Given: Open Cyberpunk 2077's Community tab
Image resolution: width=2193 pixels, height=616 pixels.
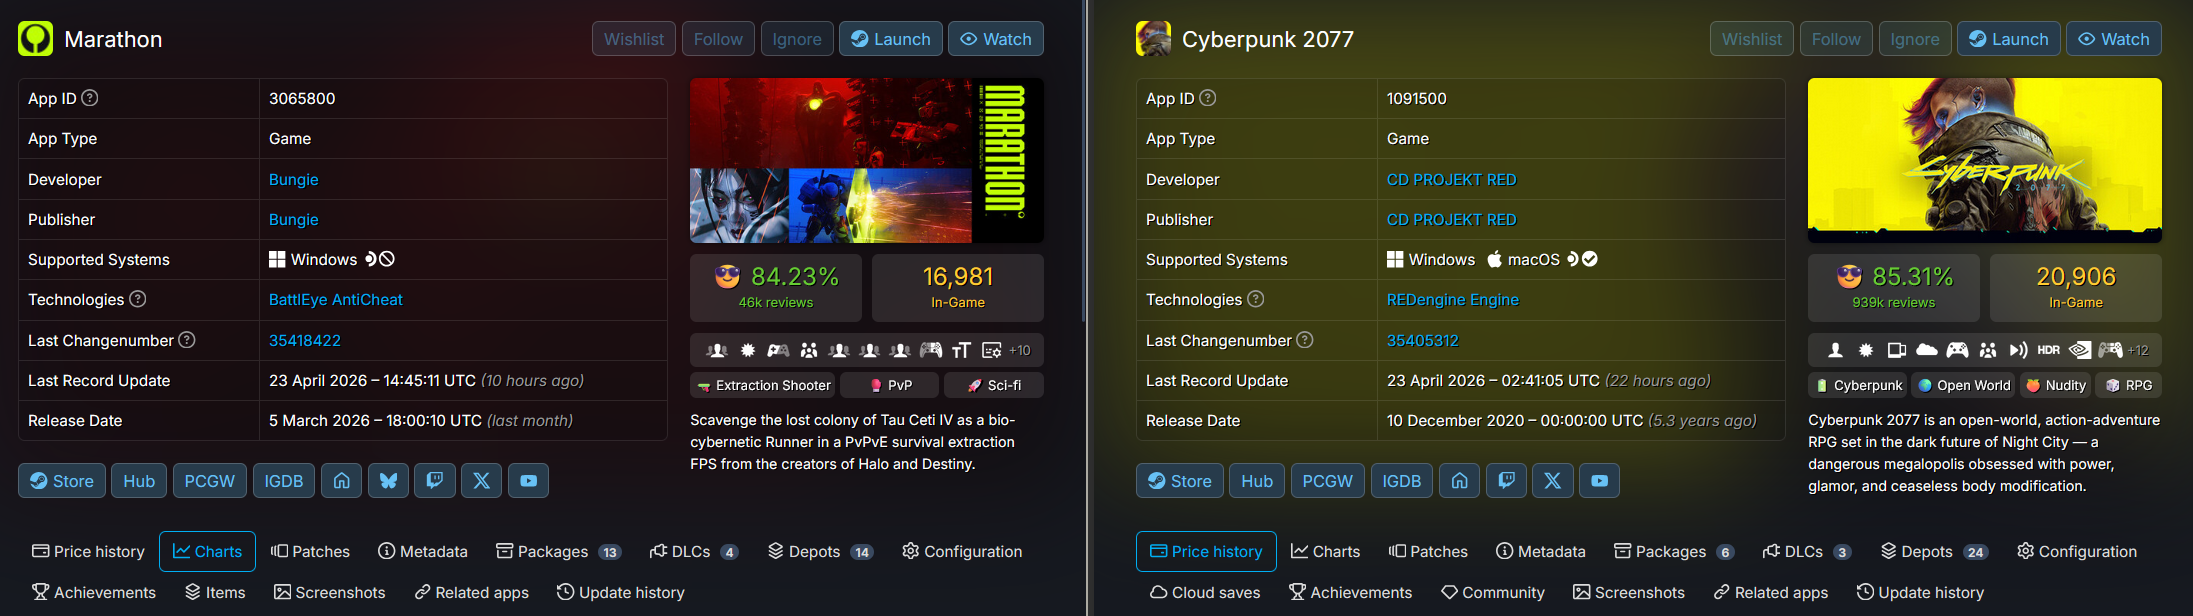Looking at the screenshot, I should 1493,592.
